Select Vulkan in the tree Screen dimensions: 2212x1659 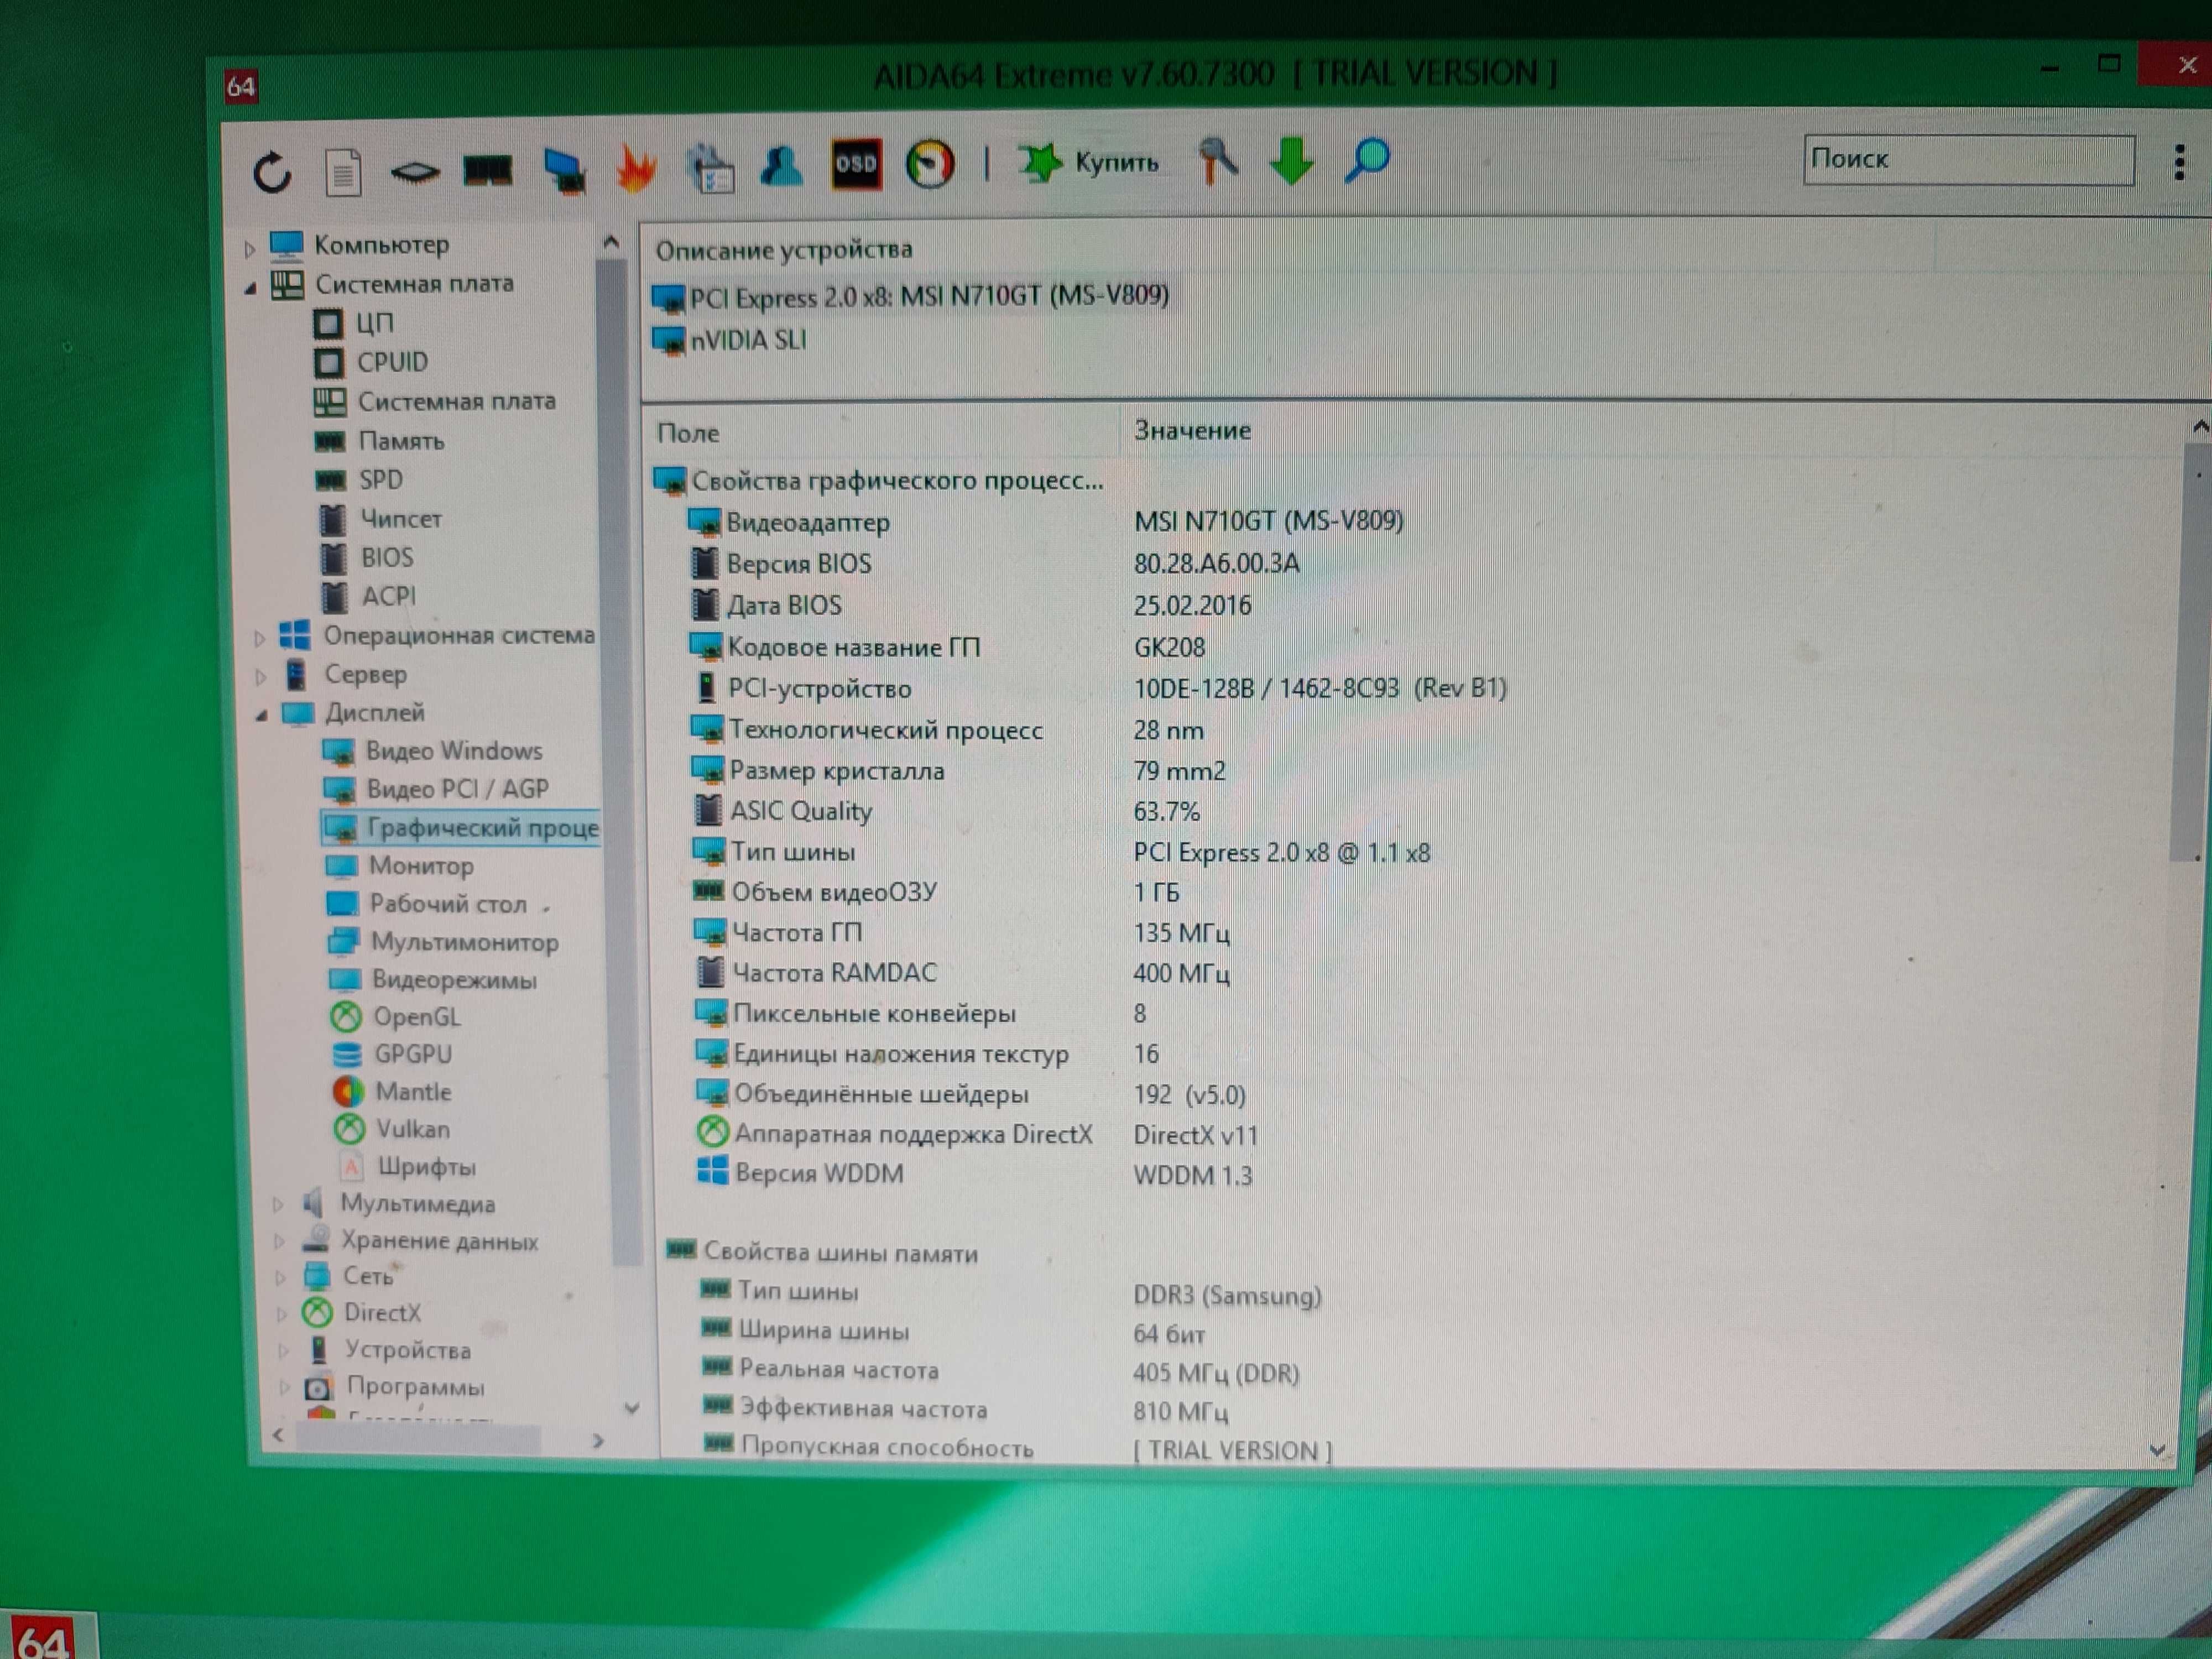(x=392, y=1129)
